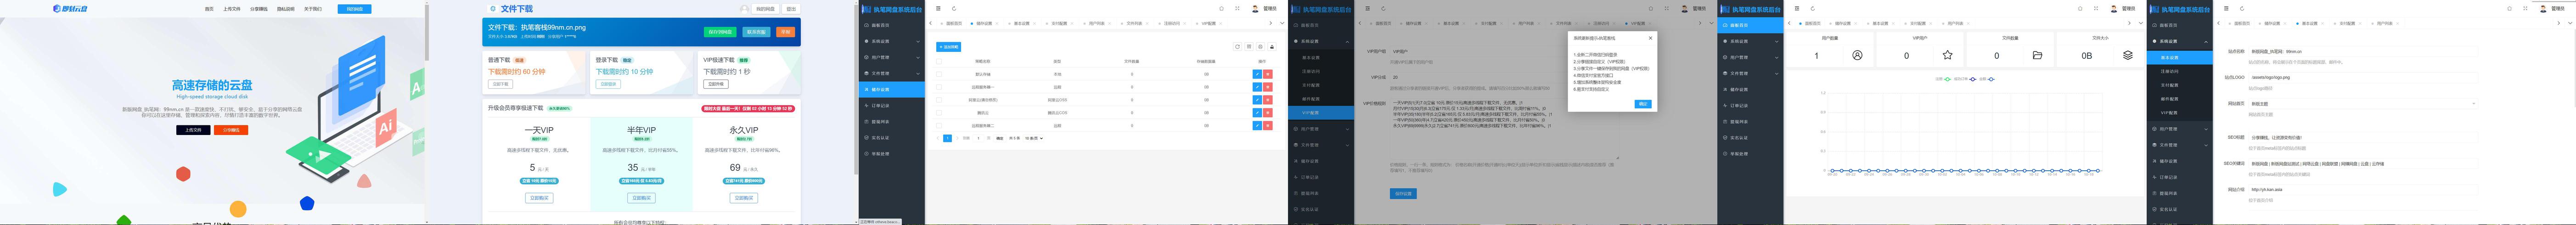Image resolution: width=2576 pixels, height=225 pixels.
Task: Click the layers file-size icon on the dashboard
Action: click(x=2127, y=55)
